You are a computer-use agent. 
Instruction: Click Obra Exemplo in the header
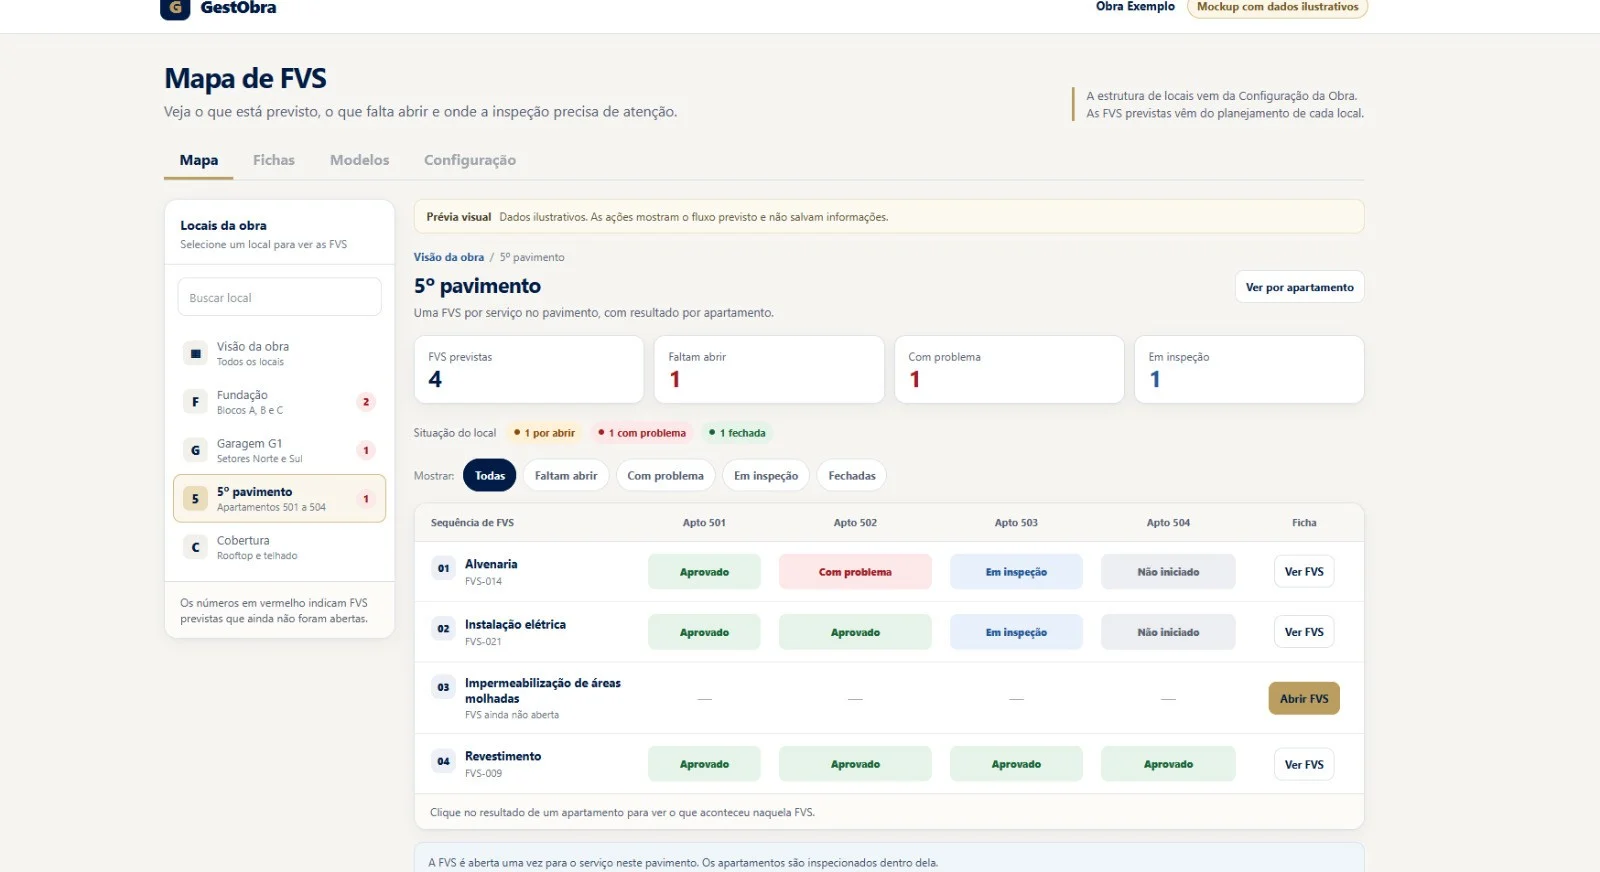[x=1135, y=7]
